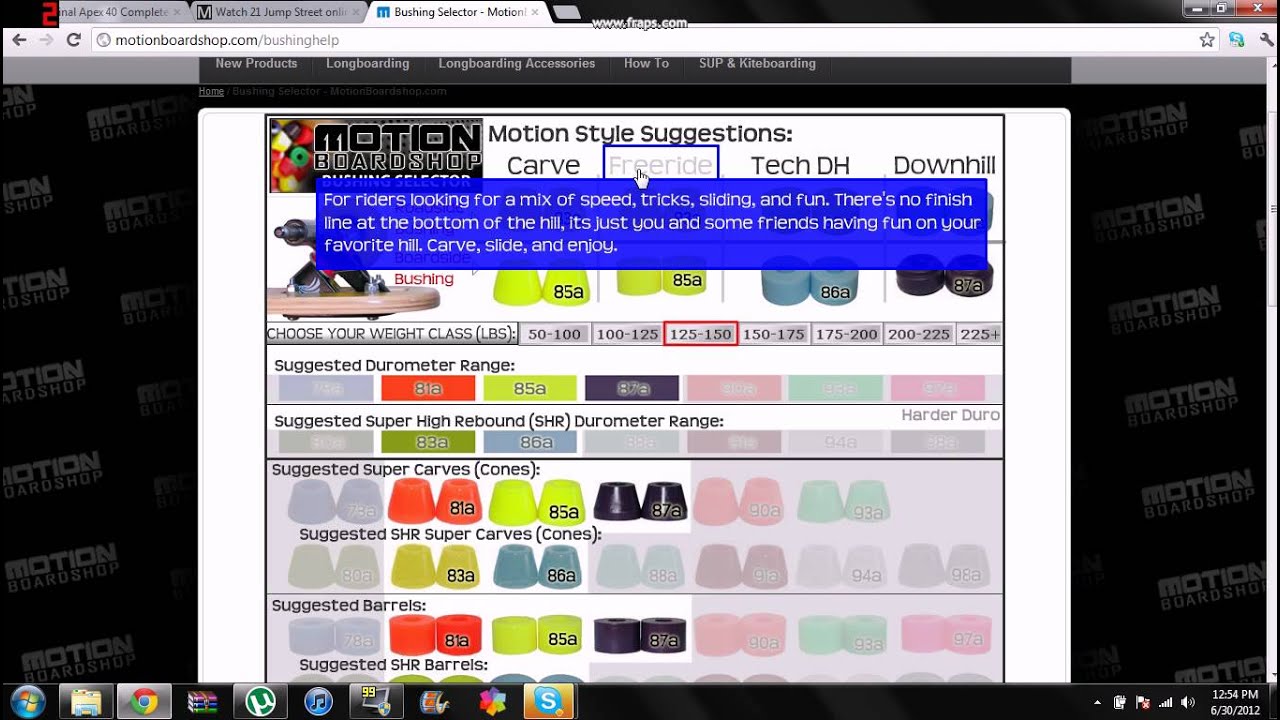
Task: Open the Fraps taskbar icon
Action: coord(376,702)
